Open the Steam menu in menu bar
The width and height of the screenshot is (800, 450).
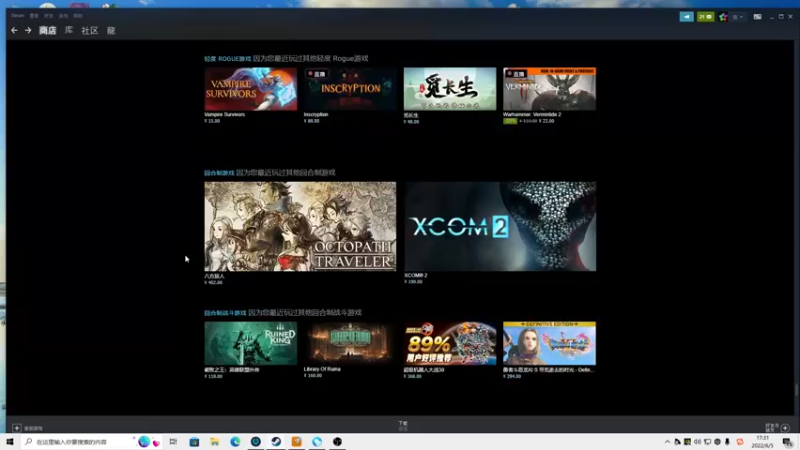(17, 16)
